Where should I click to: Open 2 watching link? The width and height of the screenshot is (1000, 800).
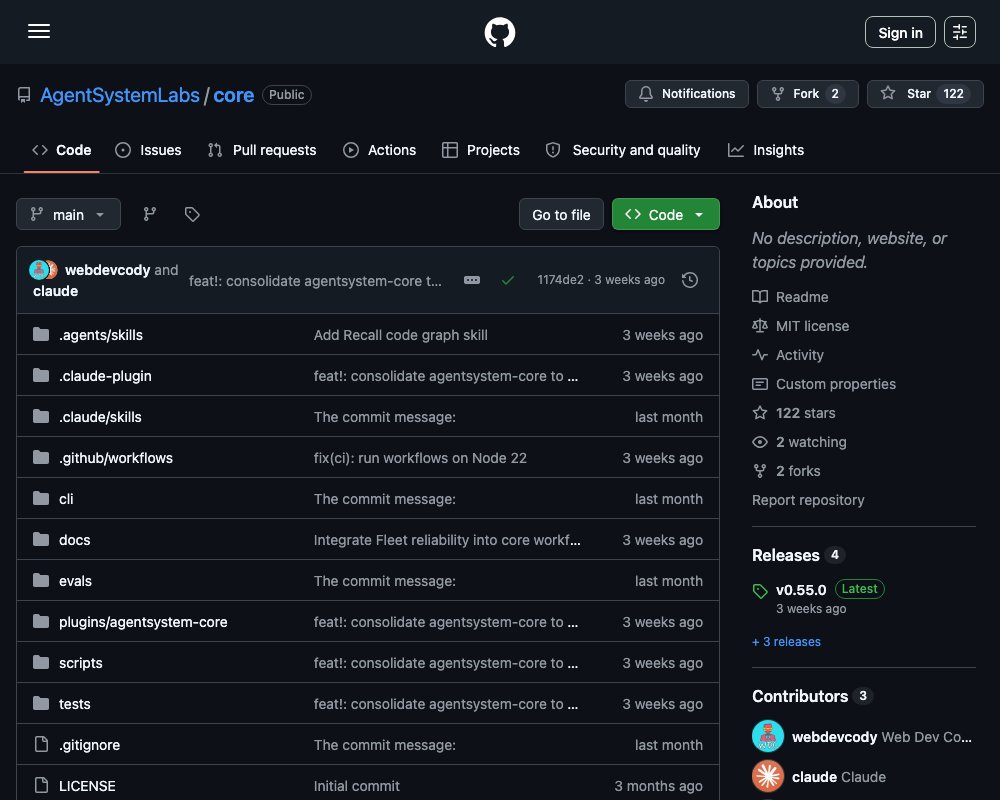[800, 442]
